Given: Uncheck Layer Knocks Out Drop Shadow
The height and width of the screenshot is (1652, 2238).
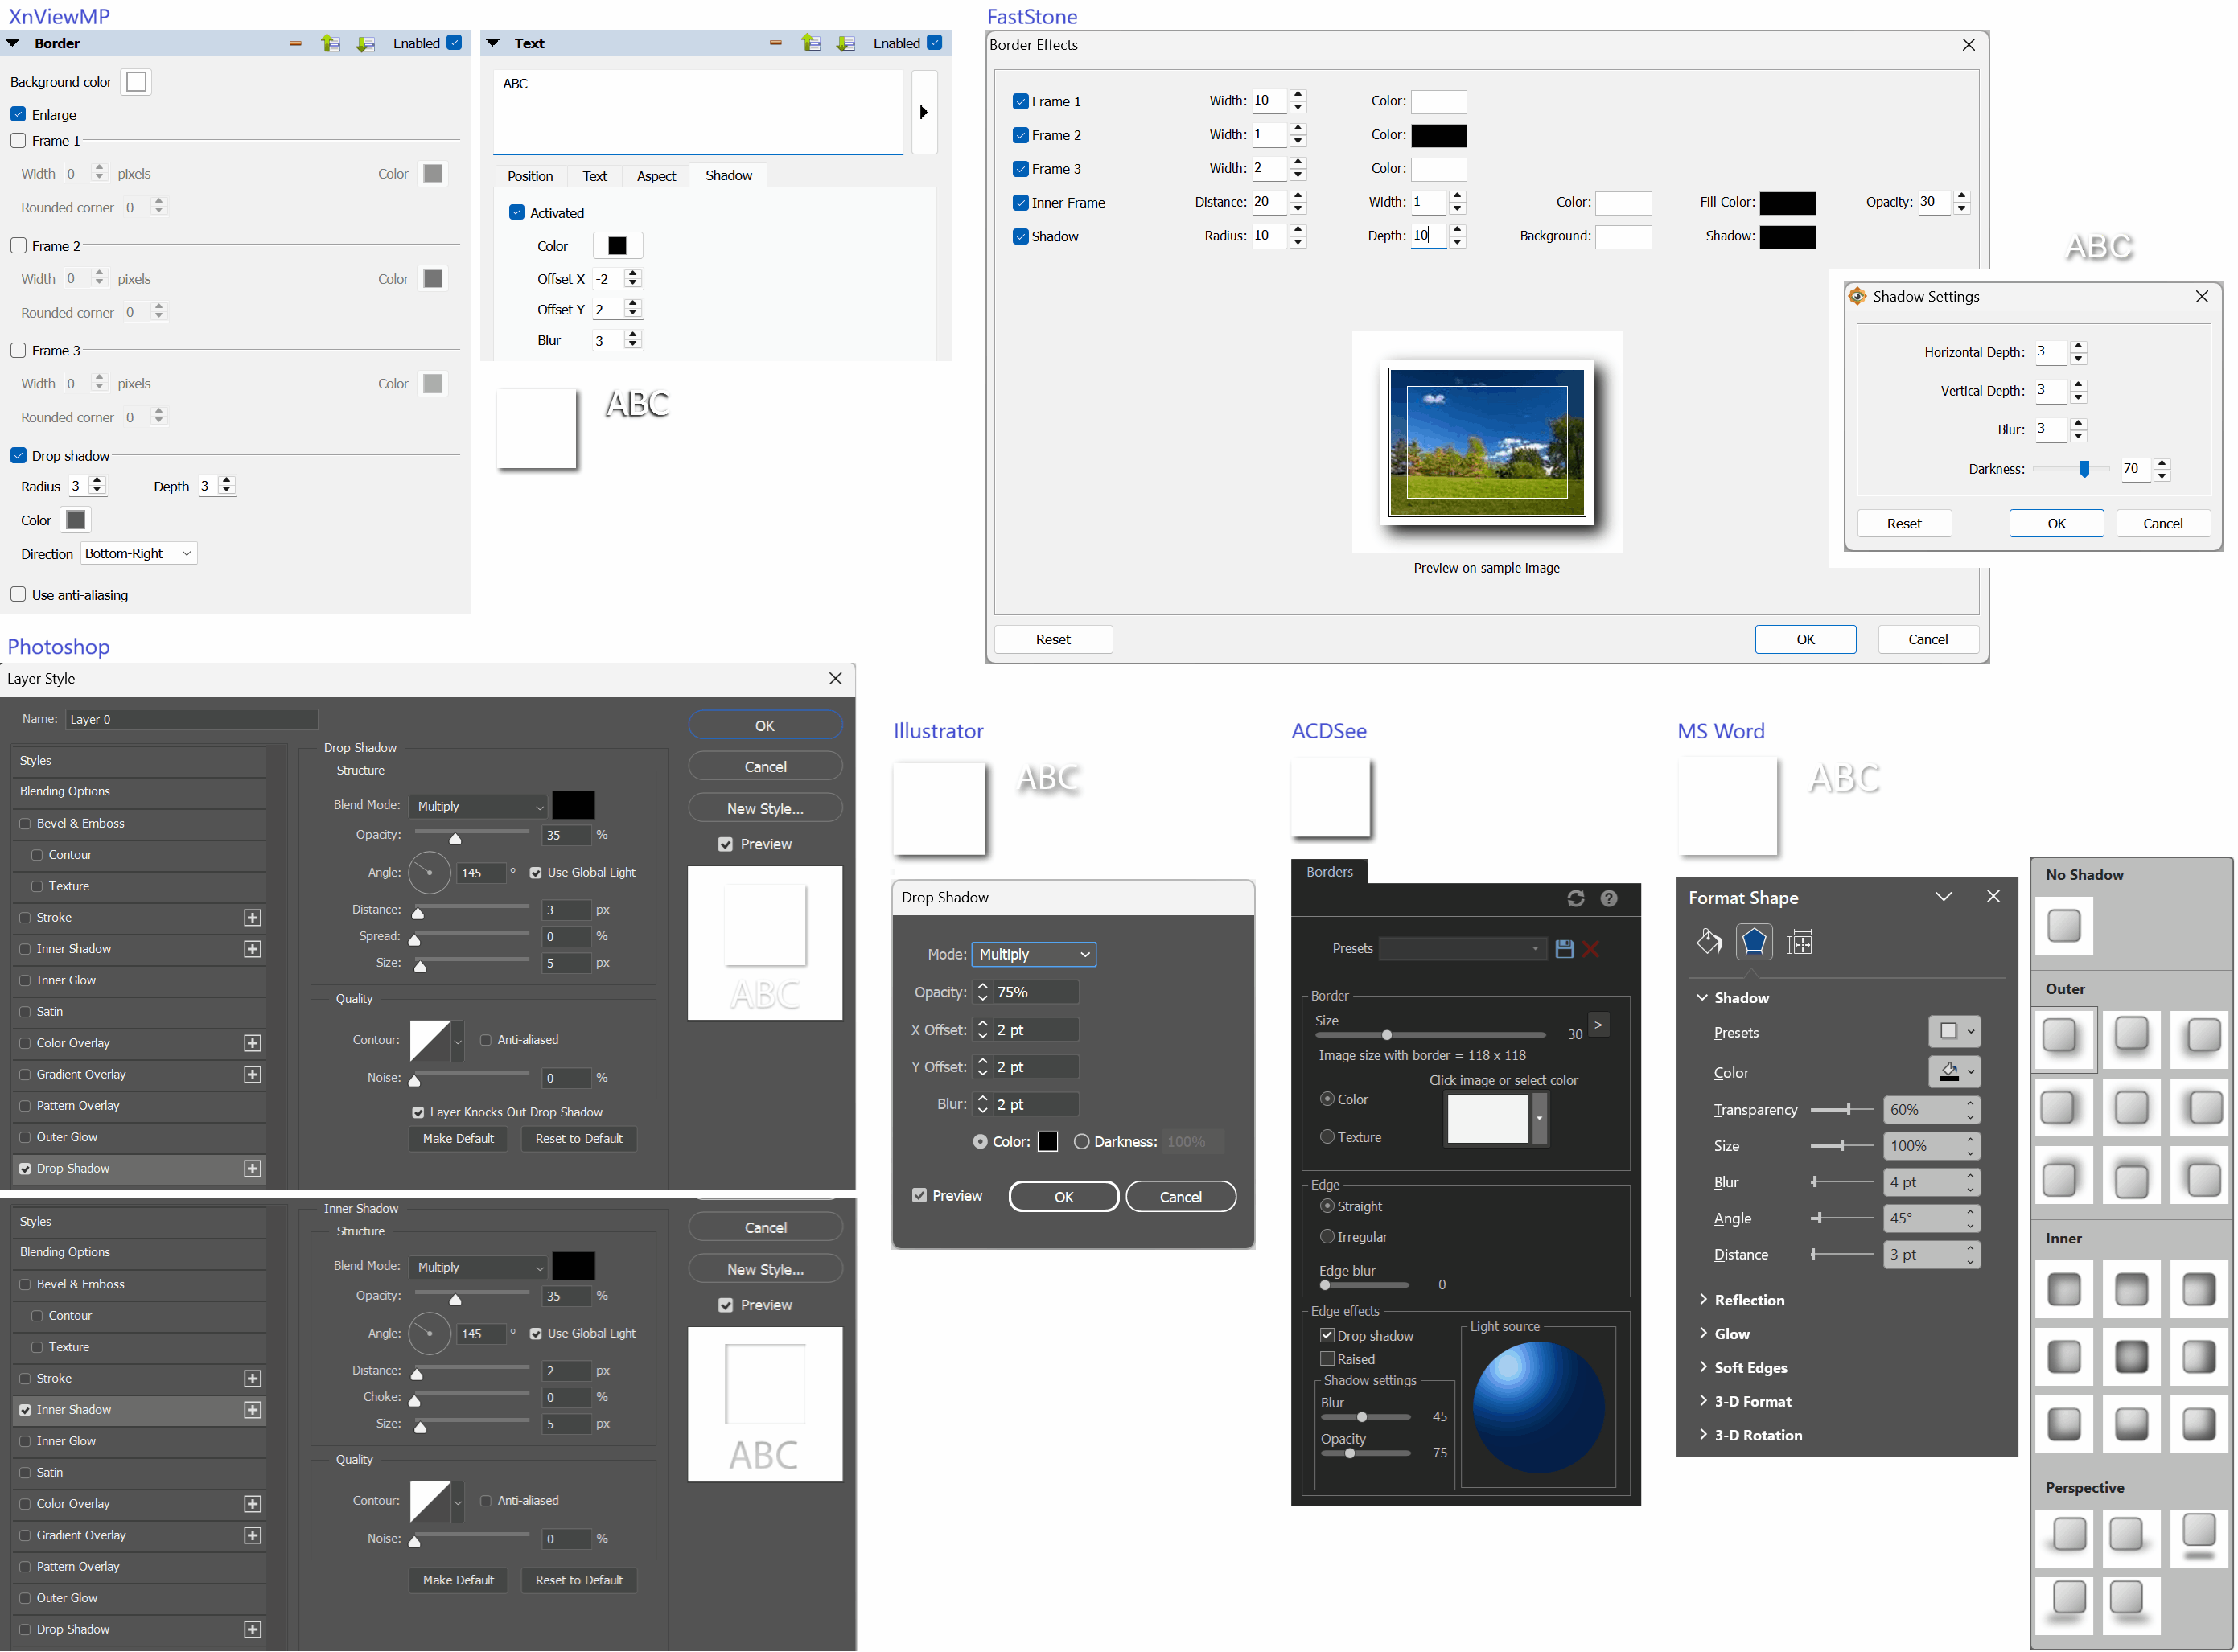Looking at the screenshot, I should coord(418,1112).
